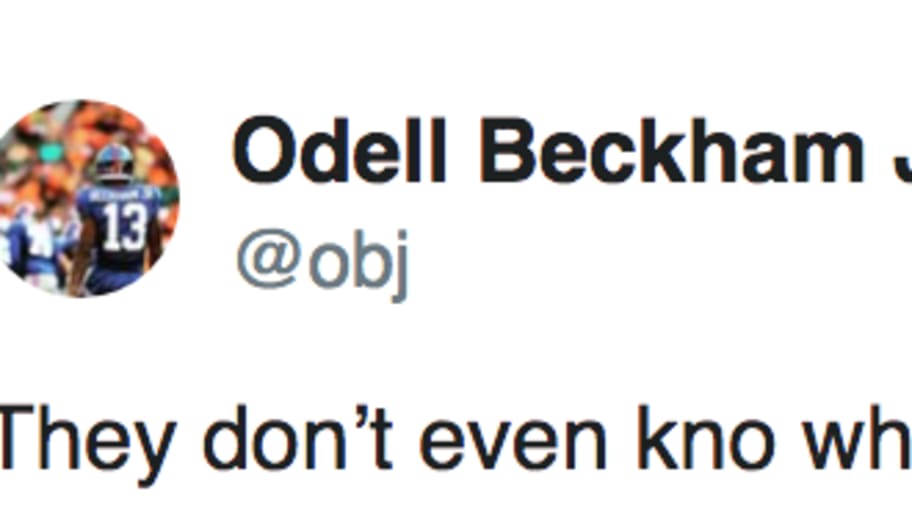Click the word 'kno' in the tweet
The height and width of the screenshot is (516, 912).
[706, 438]
